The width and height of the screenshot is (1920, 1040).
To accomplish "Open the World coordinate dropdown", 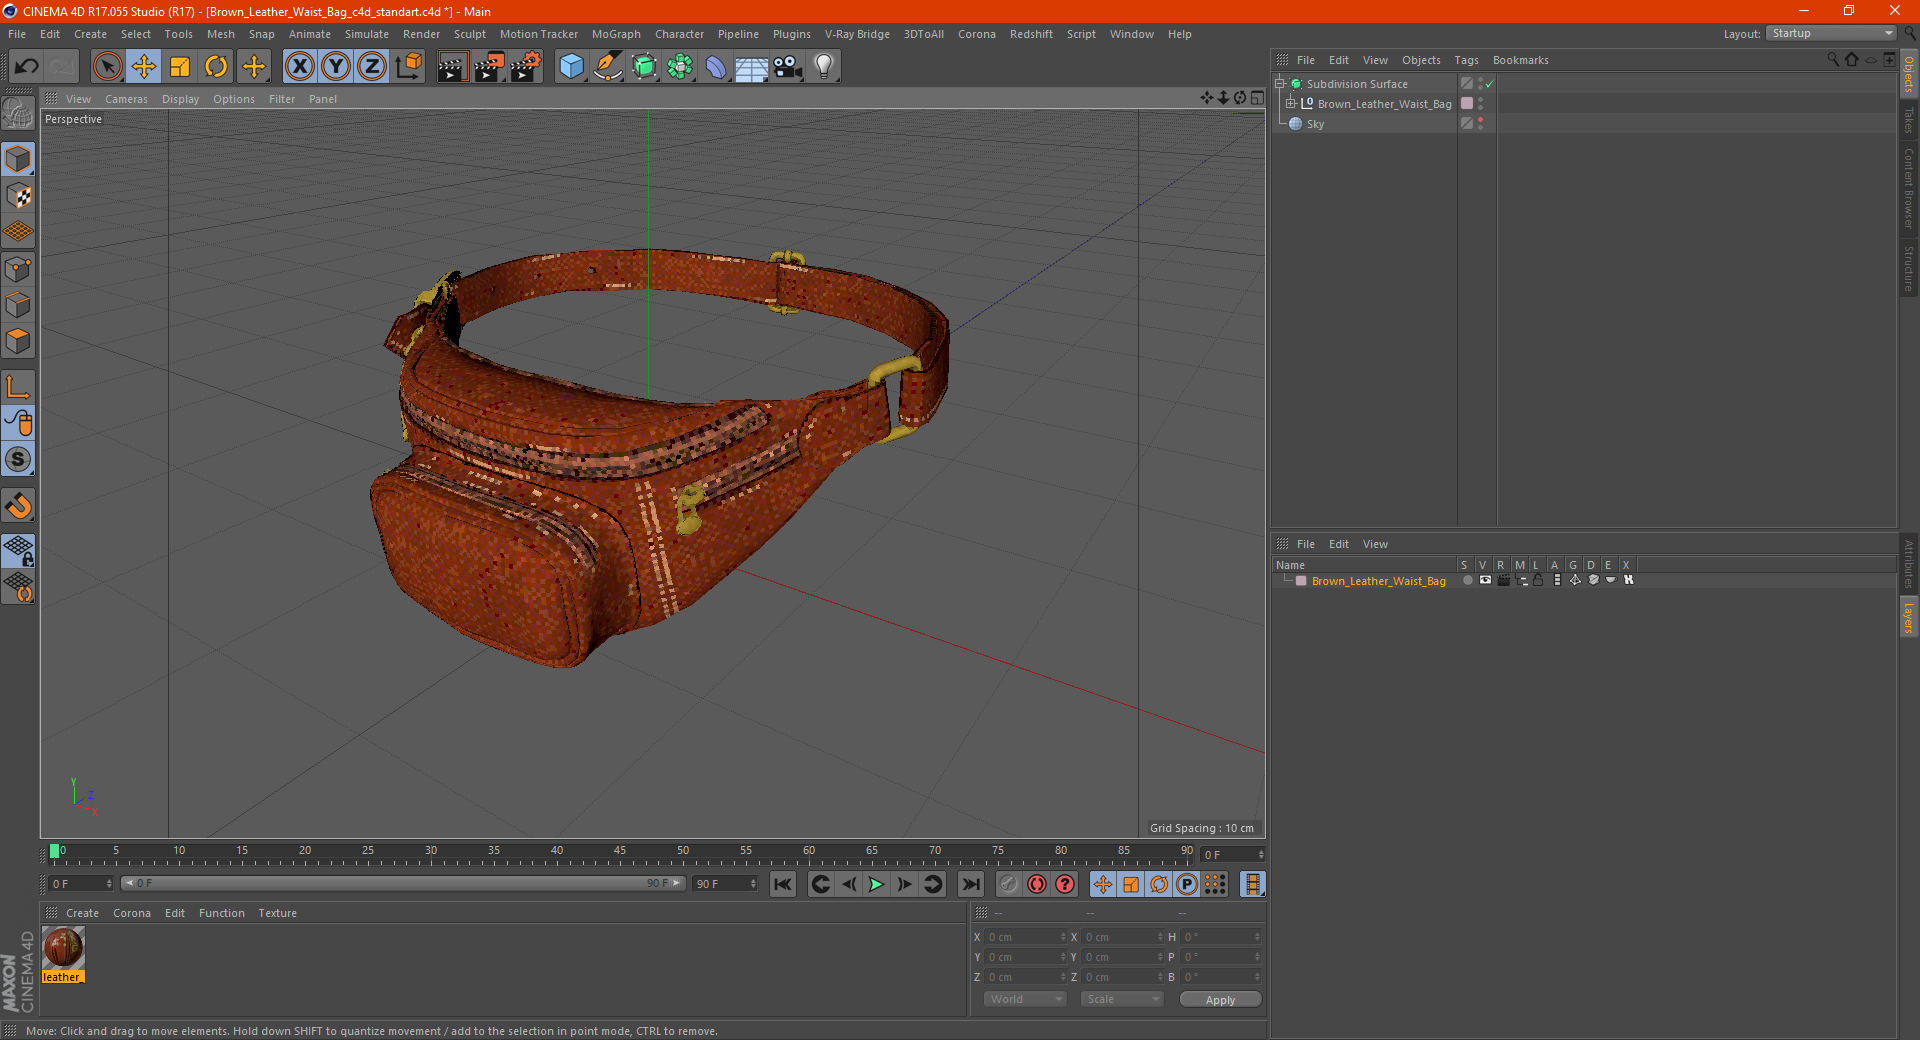I will tap(1025, 999).
